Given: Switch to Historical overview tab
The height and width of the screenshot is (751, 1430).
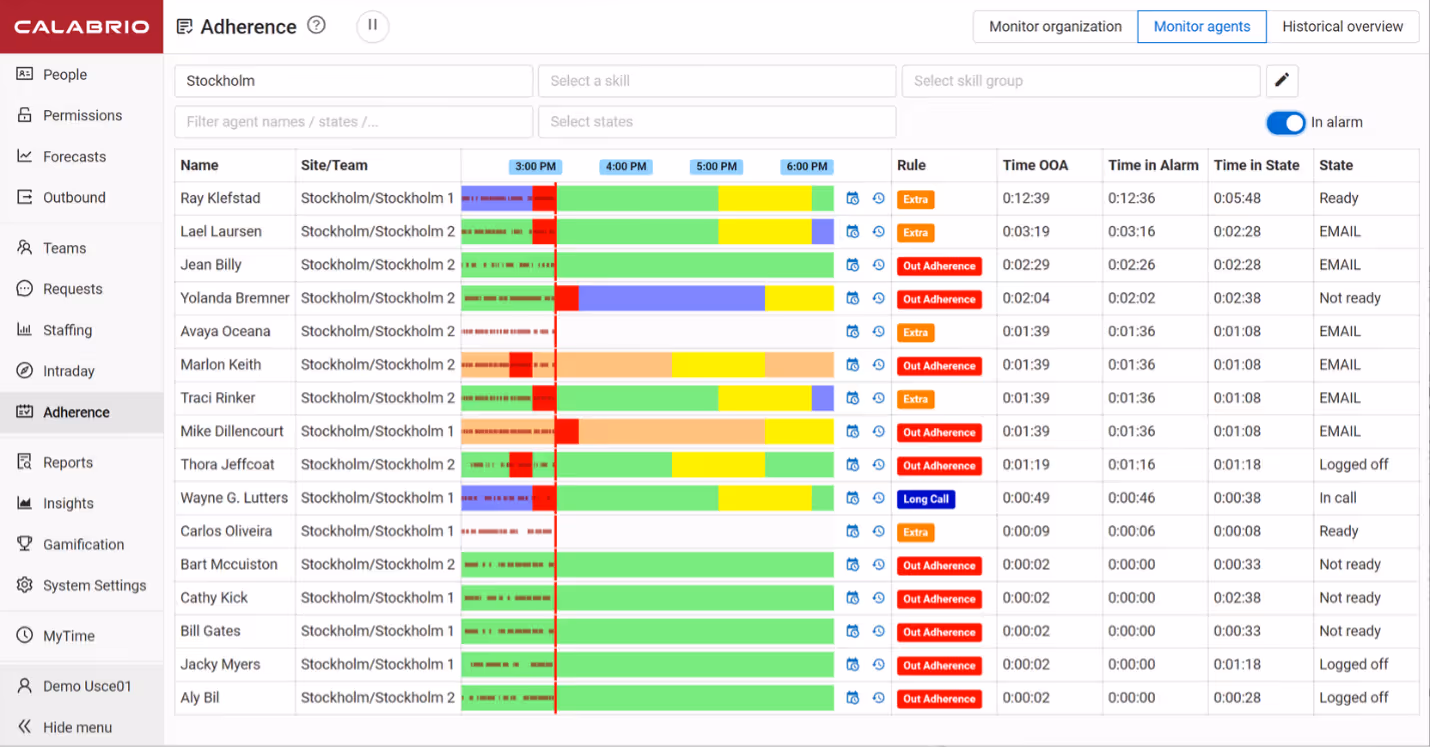Looking at the screenshot, I should tap(1342, 27).
